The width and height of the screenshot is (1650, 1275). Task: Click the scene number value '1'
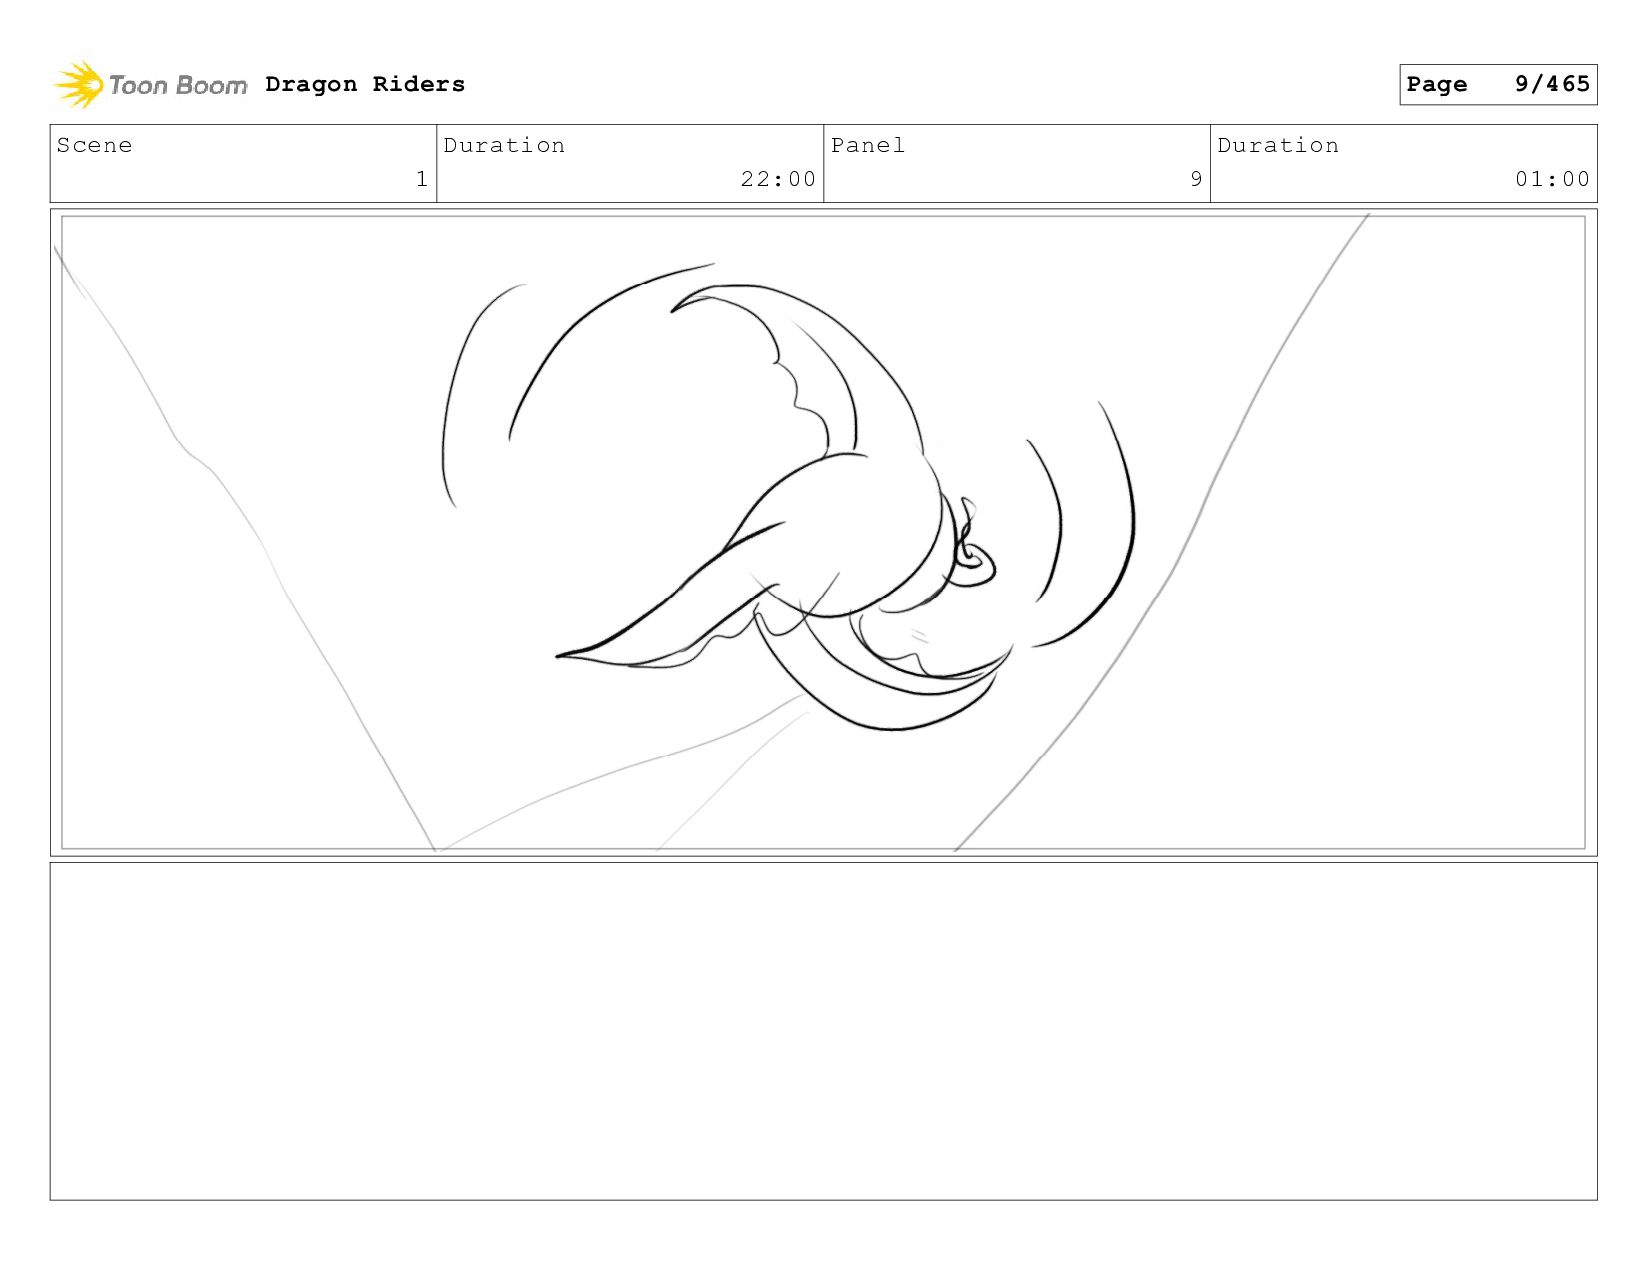click(x=422, y=179)
